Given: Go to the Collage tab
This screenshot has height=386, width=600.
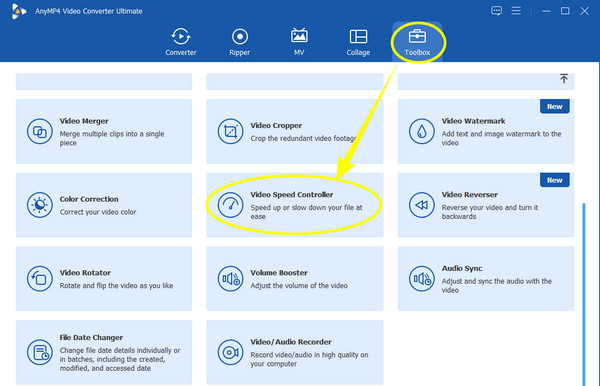Looking at the screenshot, I should coord(358,42).
